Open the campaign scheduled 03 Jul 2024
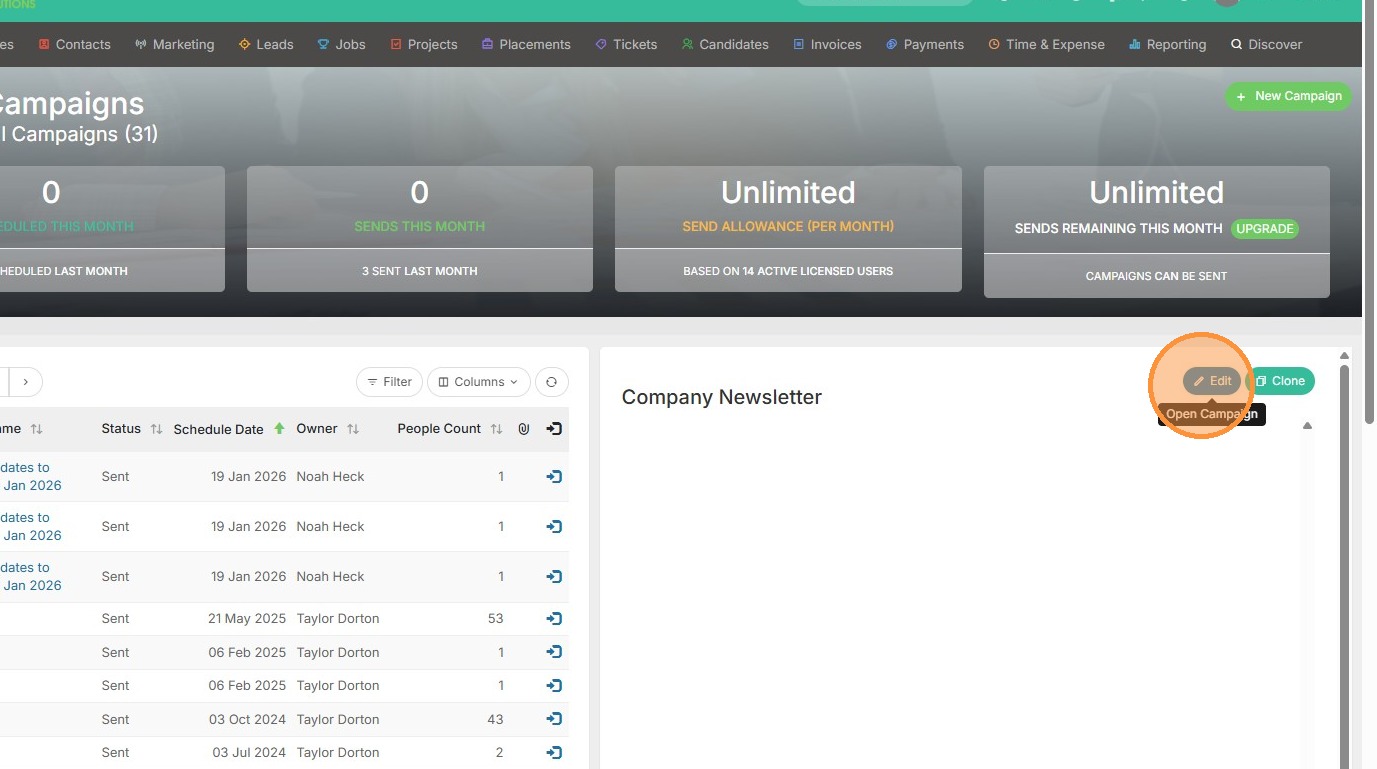 (554, 752)
